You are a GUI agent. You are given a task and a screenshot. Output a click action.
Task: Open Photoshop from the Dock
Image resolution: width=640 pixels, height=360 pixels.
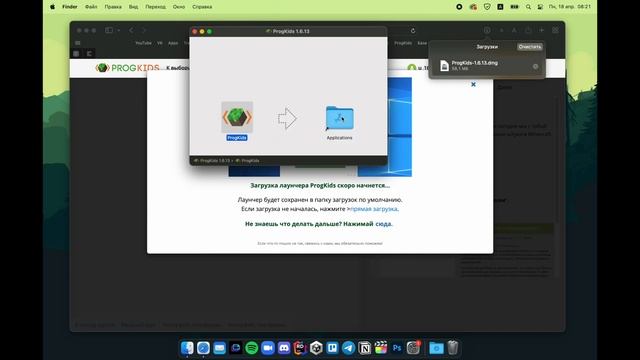397,348
